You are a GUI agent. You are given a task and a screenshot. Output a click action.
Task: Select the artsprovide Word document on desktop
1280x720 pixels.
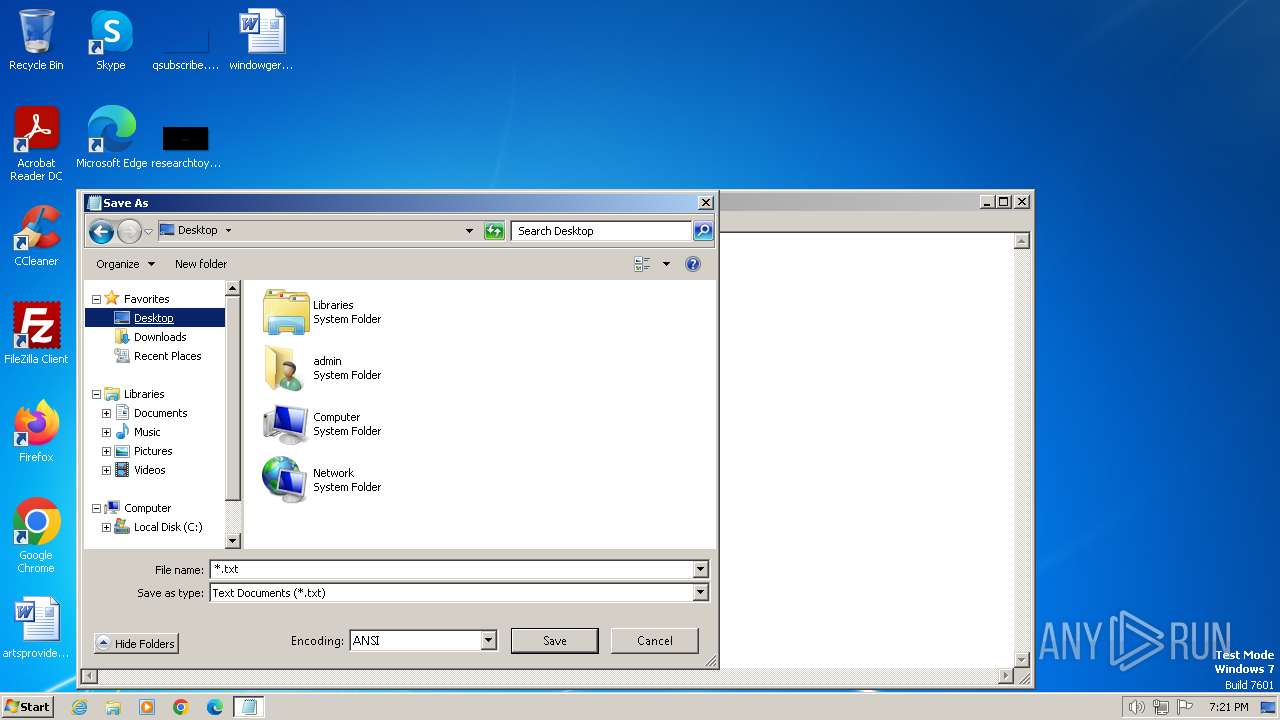point(36,628)
